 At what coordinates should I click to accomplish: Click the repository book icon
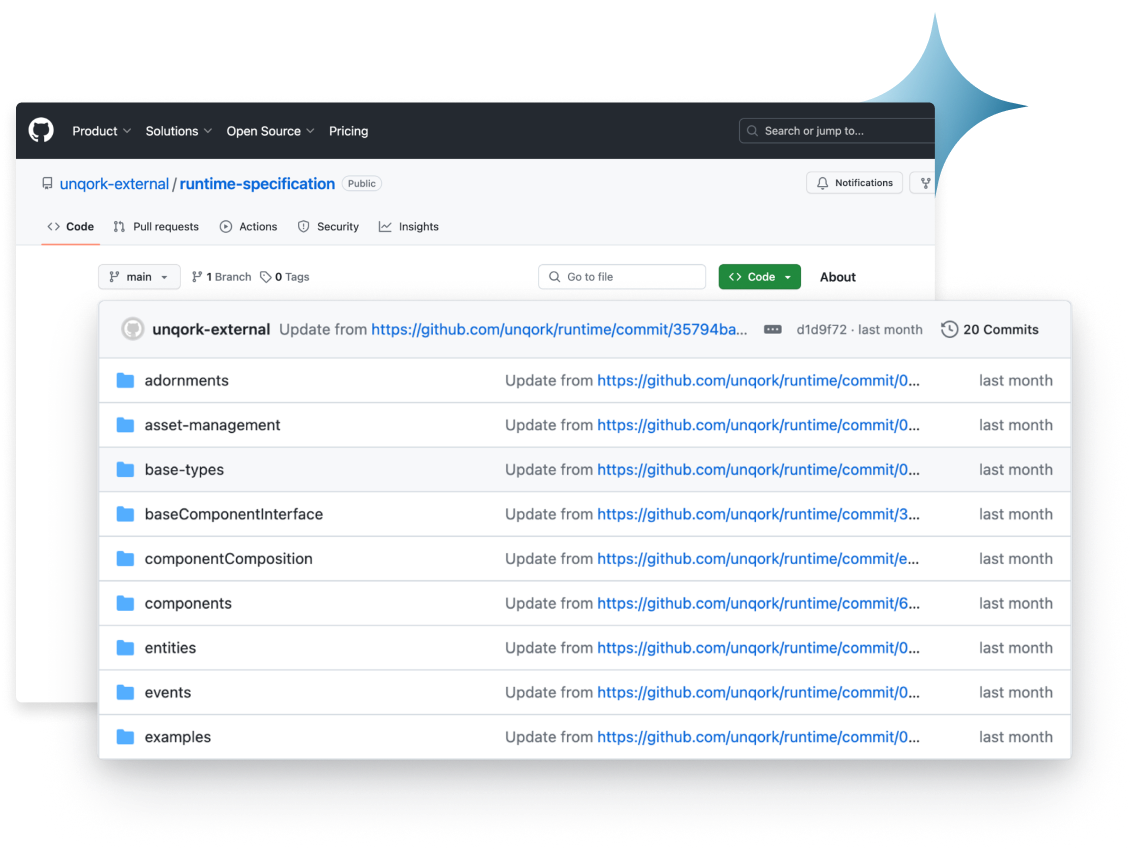[x=48, y=183]
